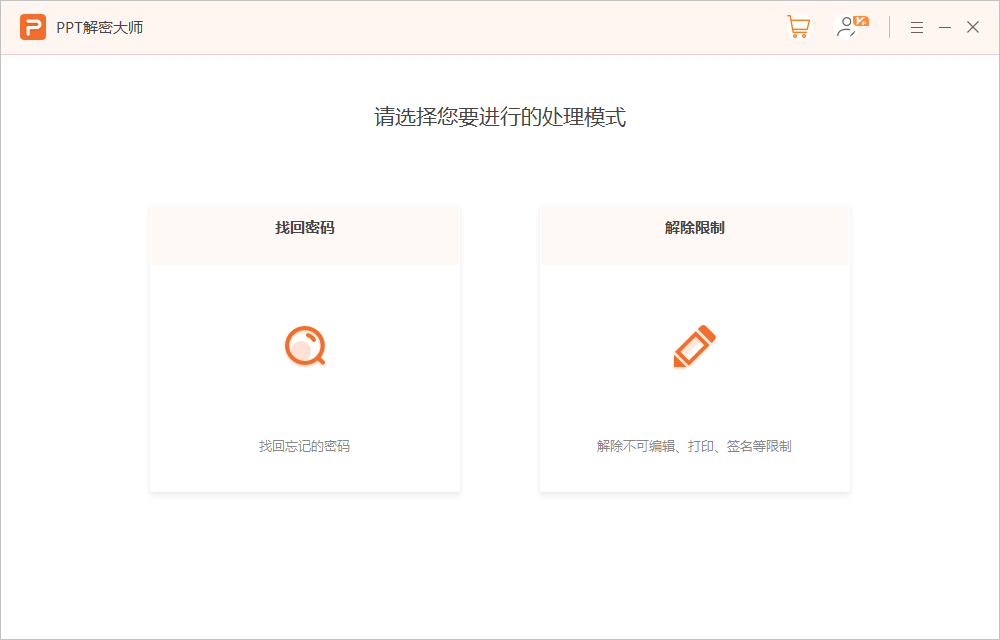Click the PPT解密大师 title text
Image resolution: width=1000 pixels, height=640 pixels.
[99, 27]
